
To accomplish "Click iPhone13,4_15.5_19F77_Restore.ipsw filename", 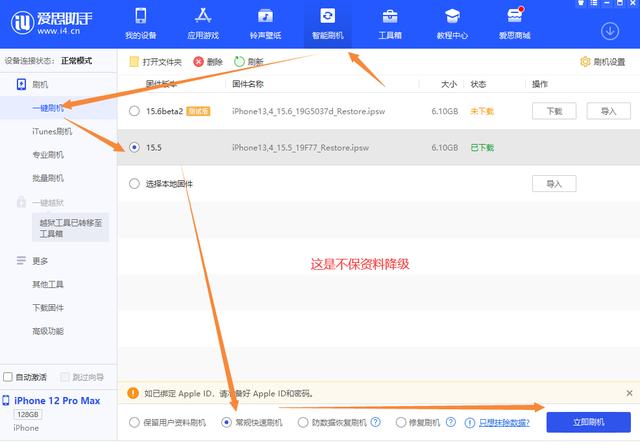I will click(x=300, y=147).
